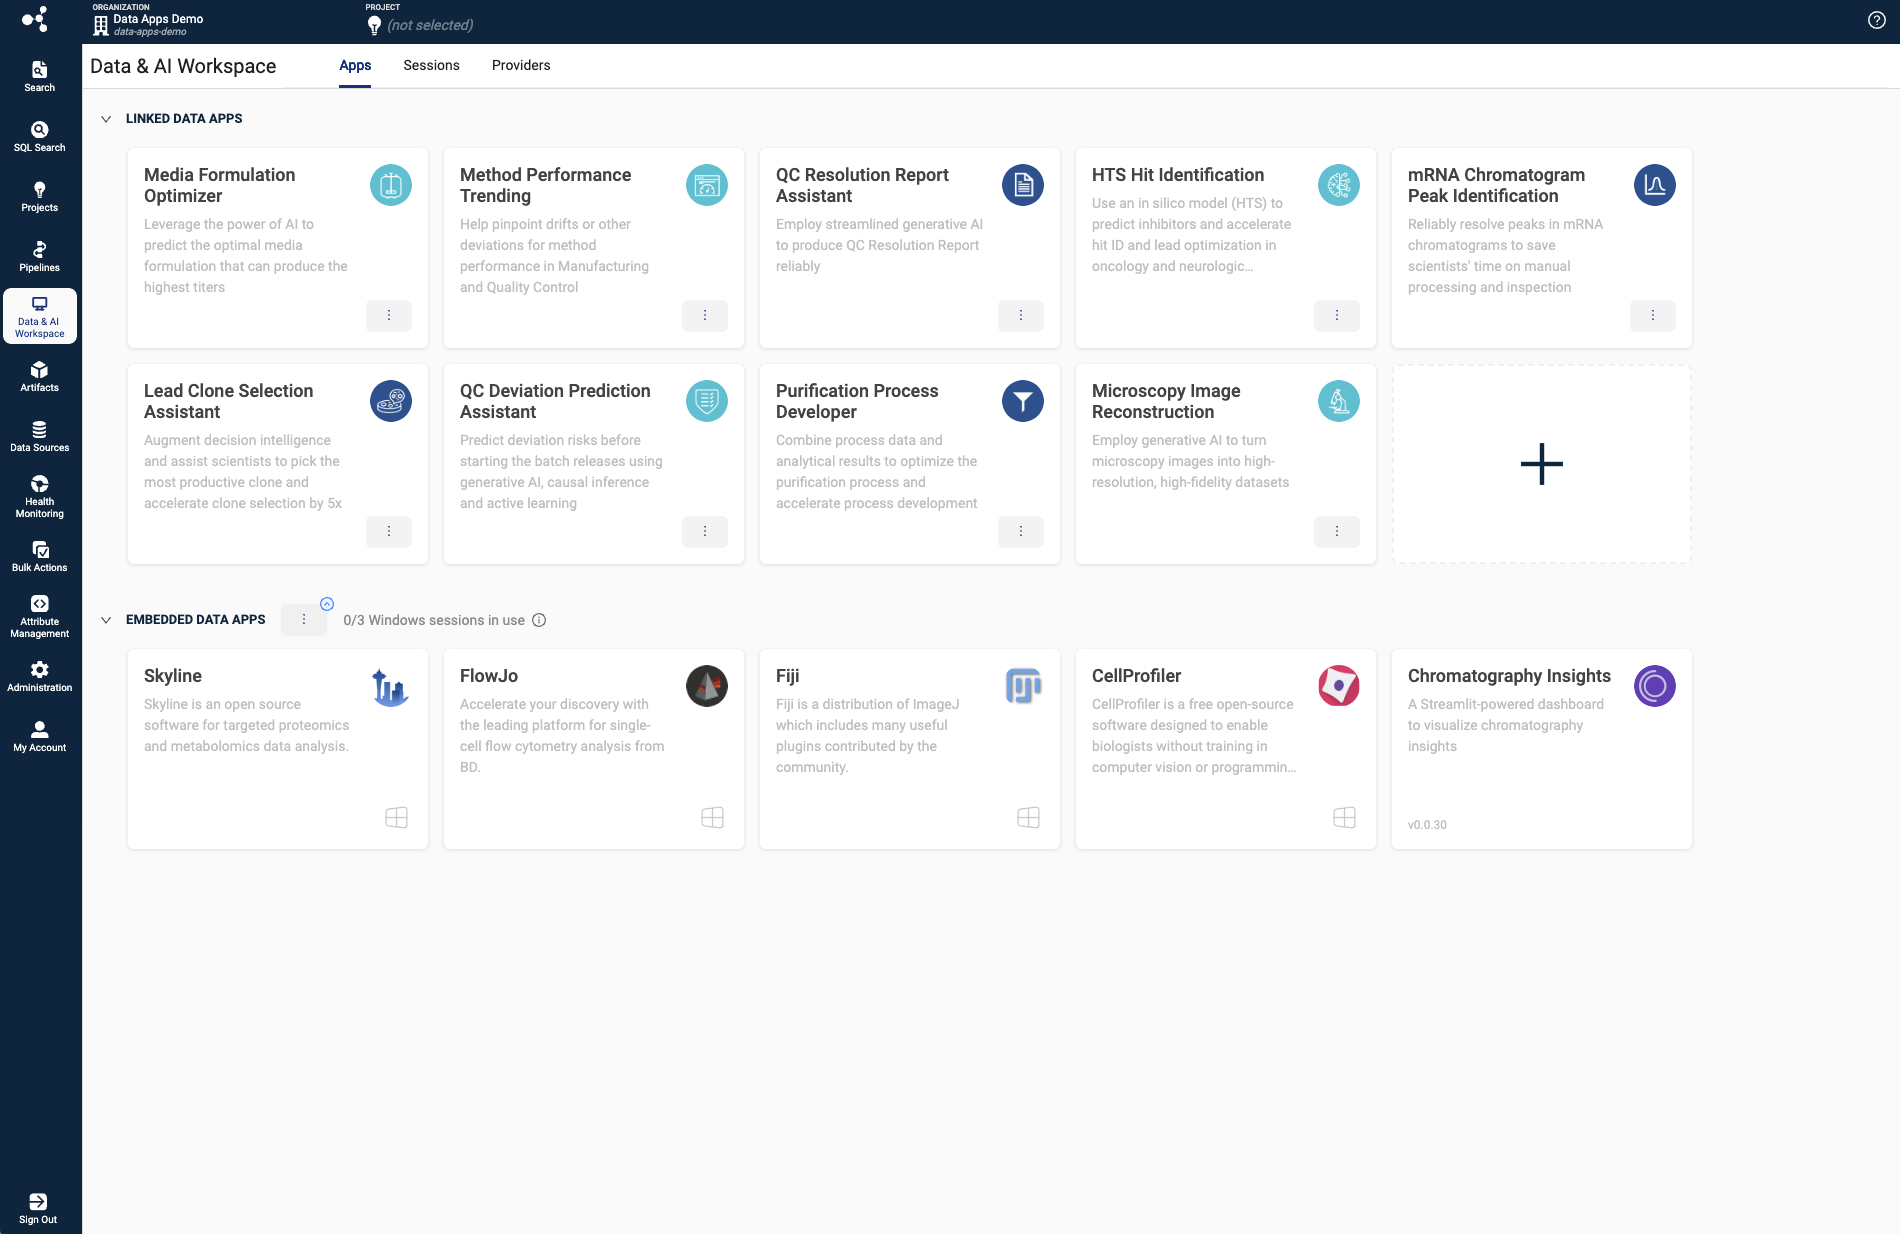Open Health Monitoring in the sidebar

[x=40, y=496]
